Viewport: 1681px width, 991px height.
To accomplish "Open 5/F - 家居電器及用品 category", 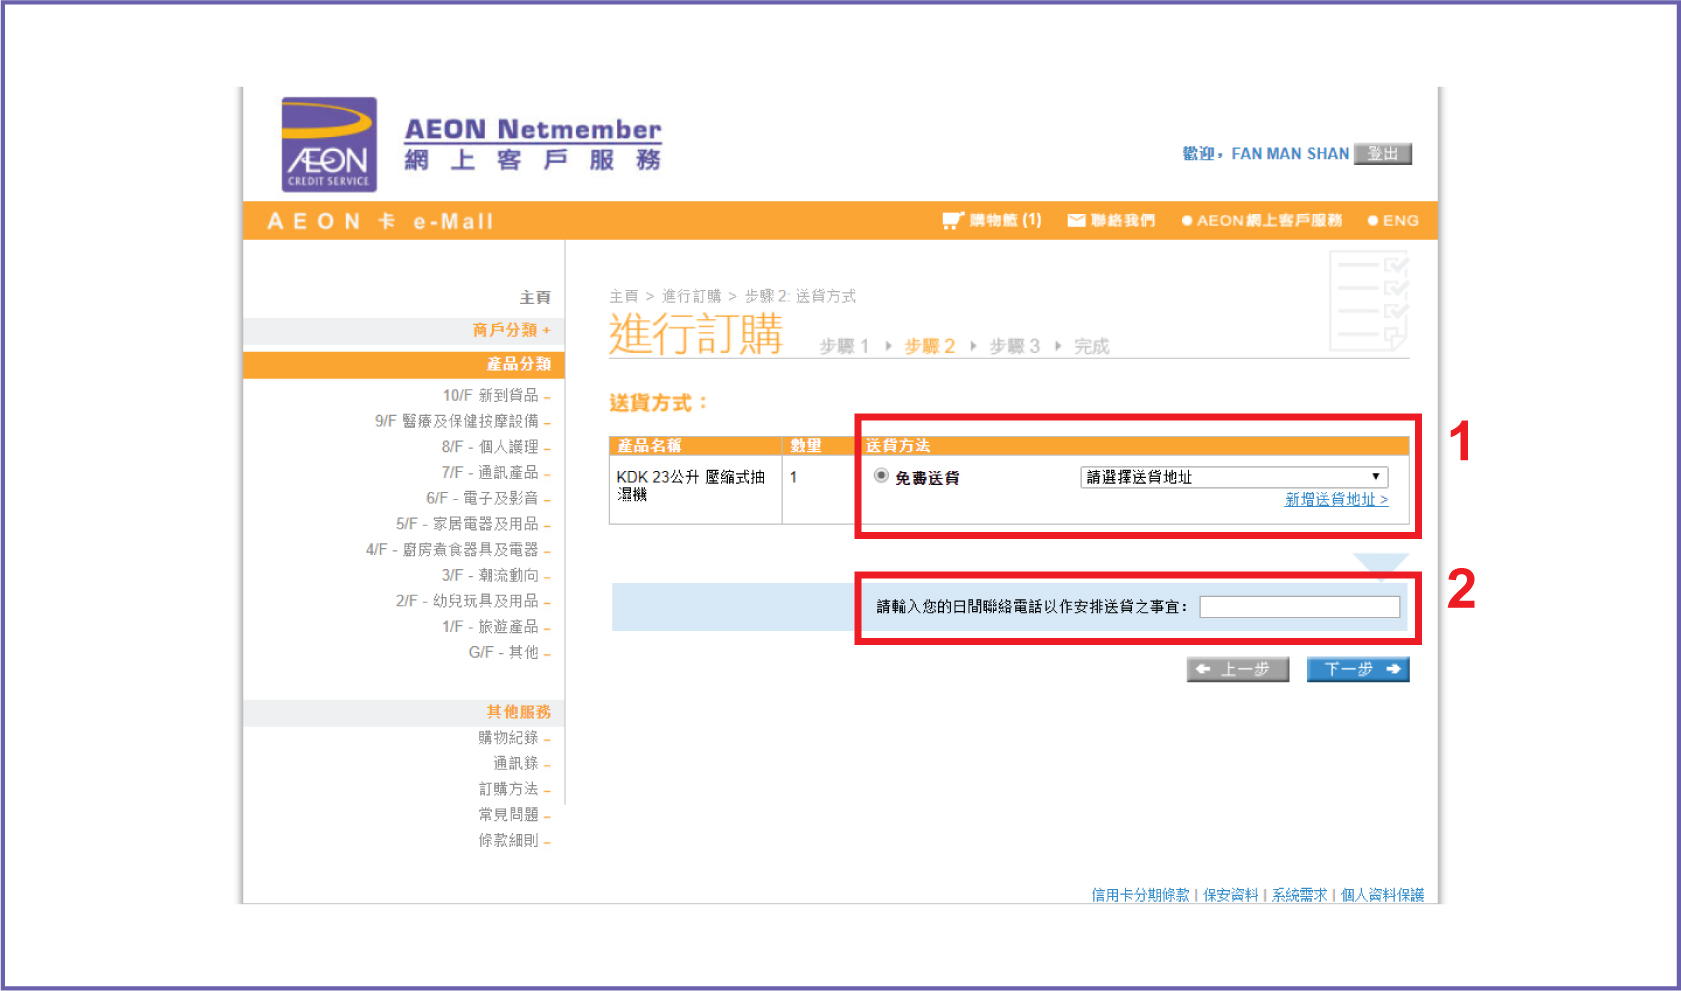I will 473,524.
